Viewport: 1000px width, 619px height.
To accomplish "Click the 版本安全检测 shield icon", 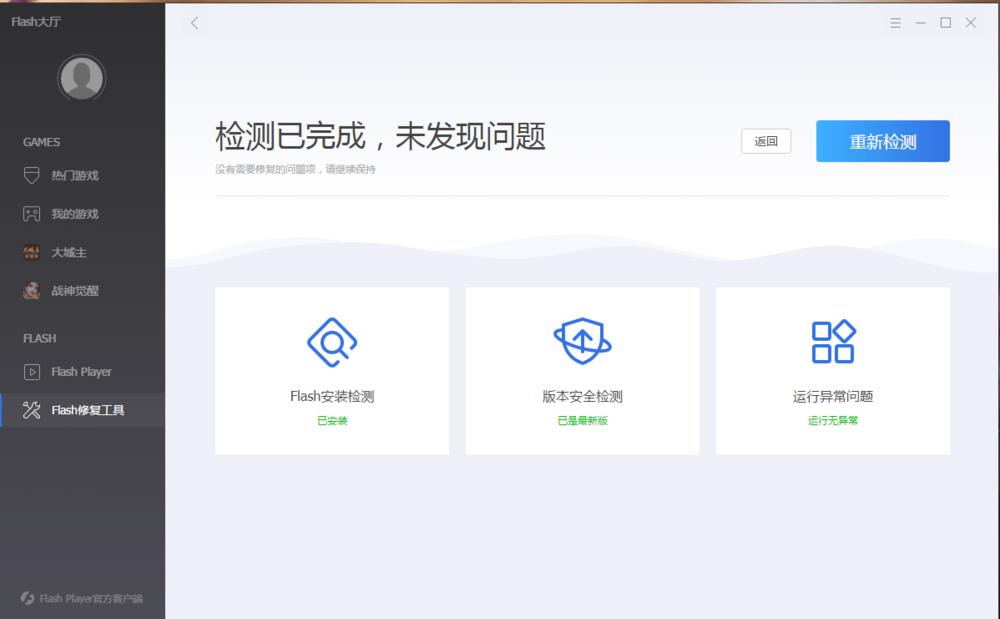I will [583, 338].
